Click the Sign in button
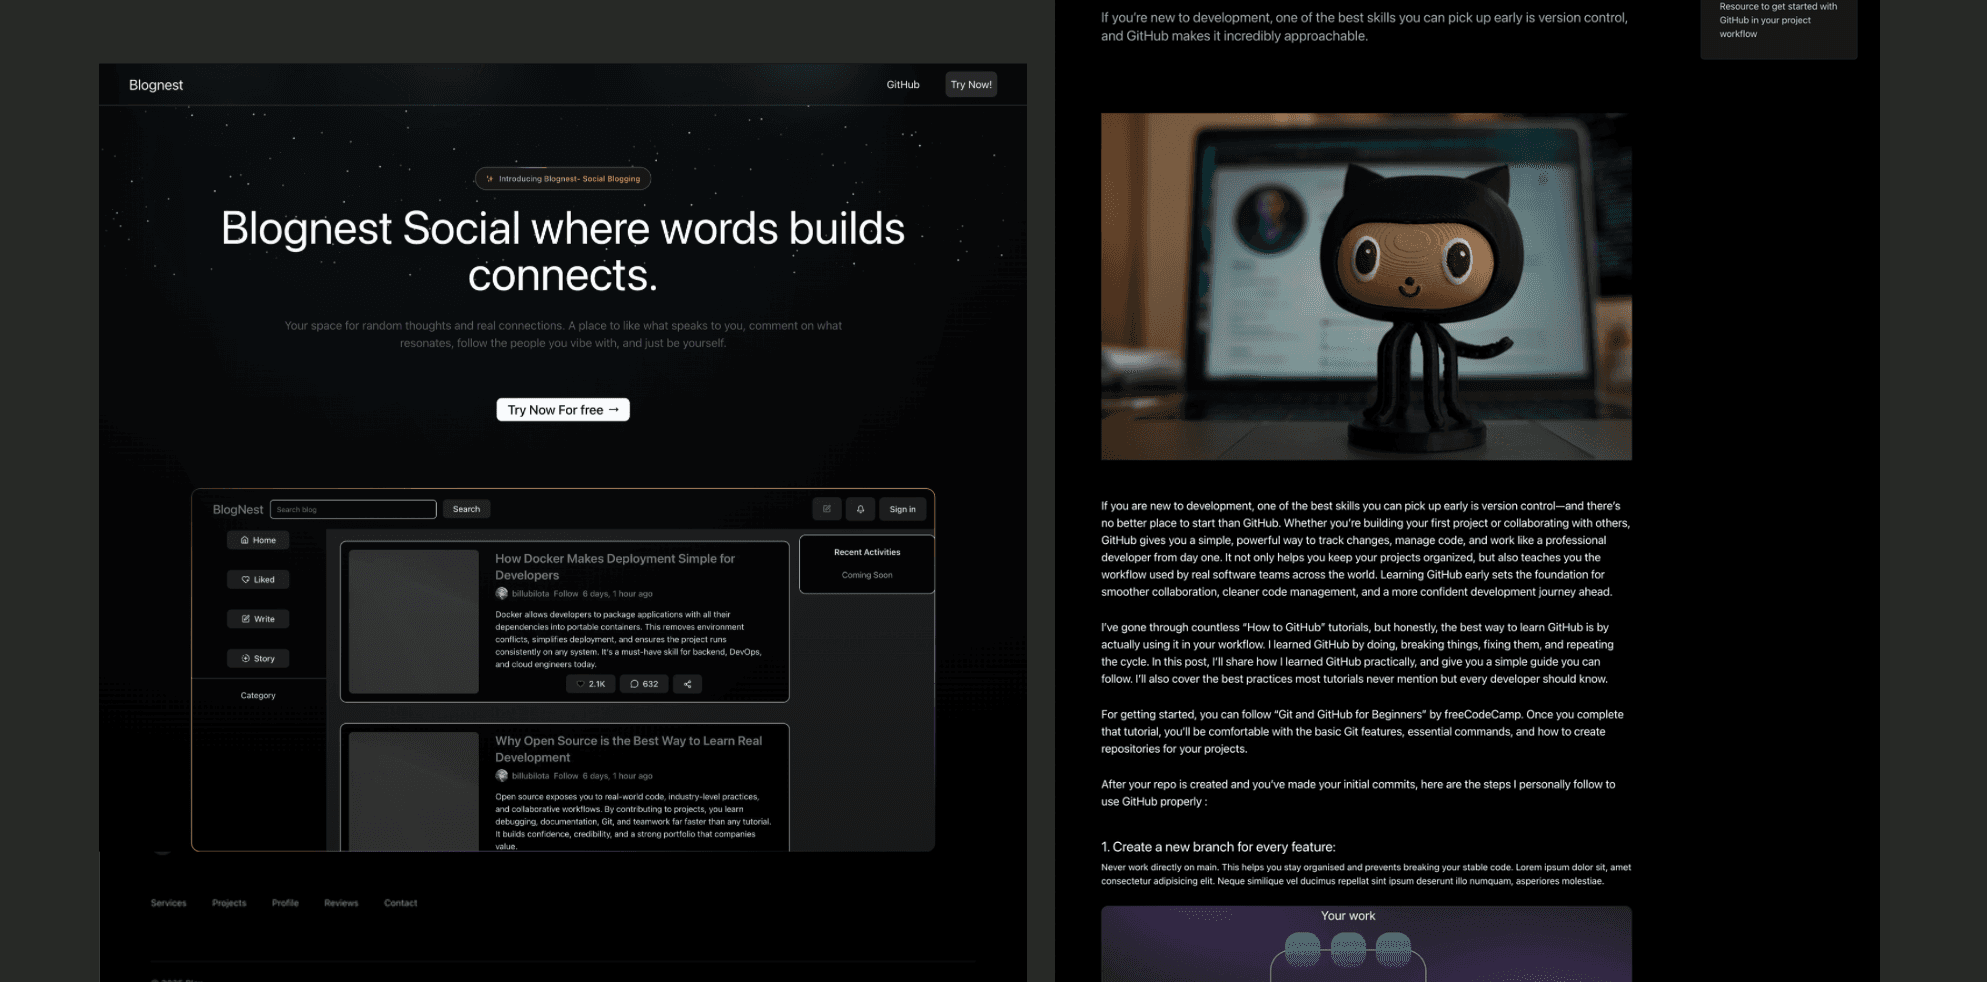Screen dimensions: 1987x982 (902, 509)
